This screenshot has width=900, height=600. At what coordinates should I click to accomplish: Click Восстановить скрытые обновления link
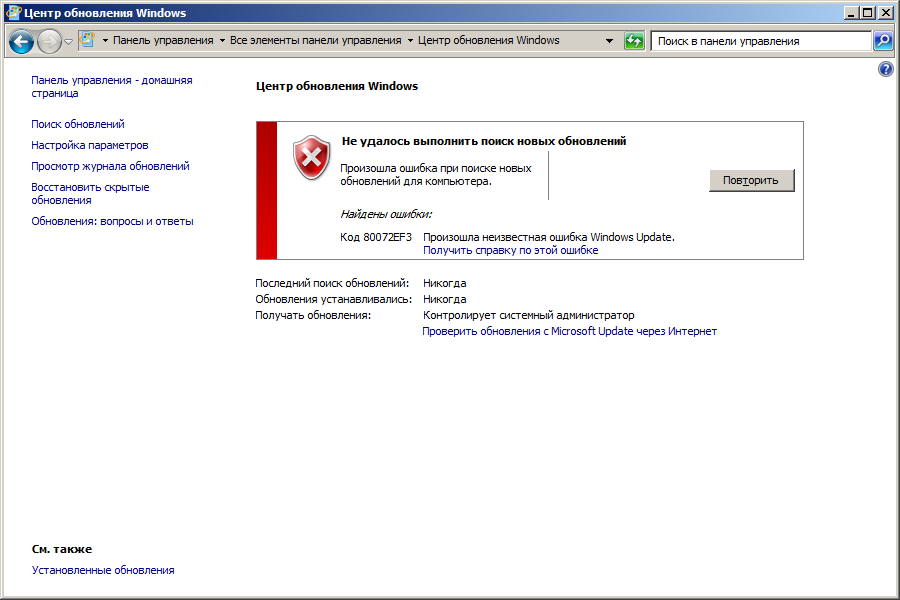pyautogui.click(x=90, y=193)
